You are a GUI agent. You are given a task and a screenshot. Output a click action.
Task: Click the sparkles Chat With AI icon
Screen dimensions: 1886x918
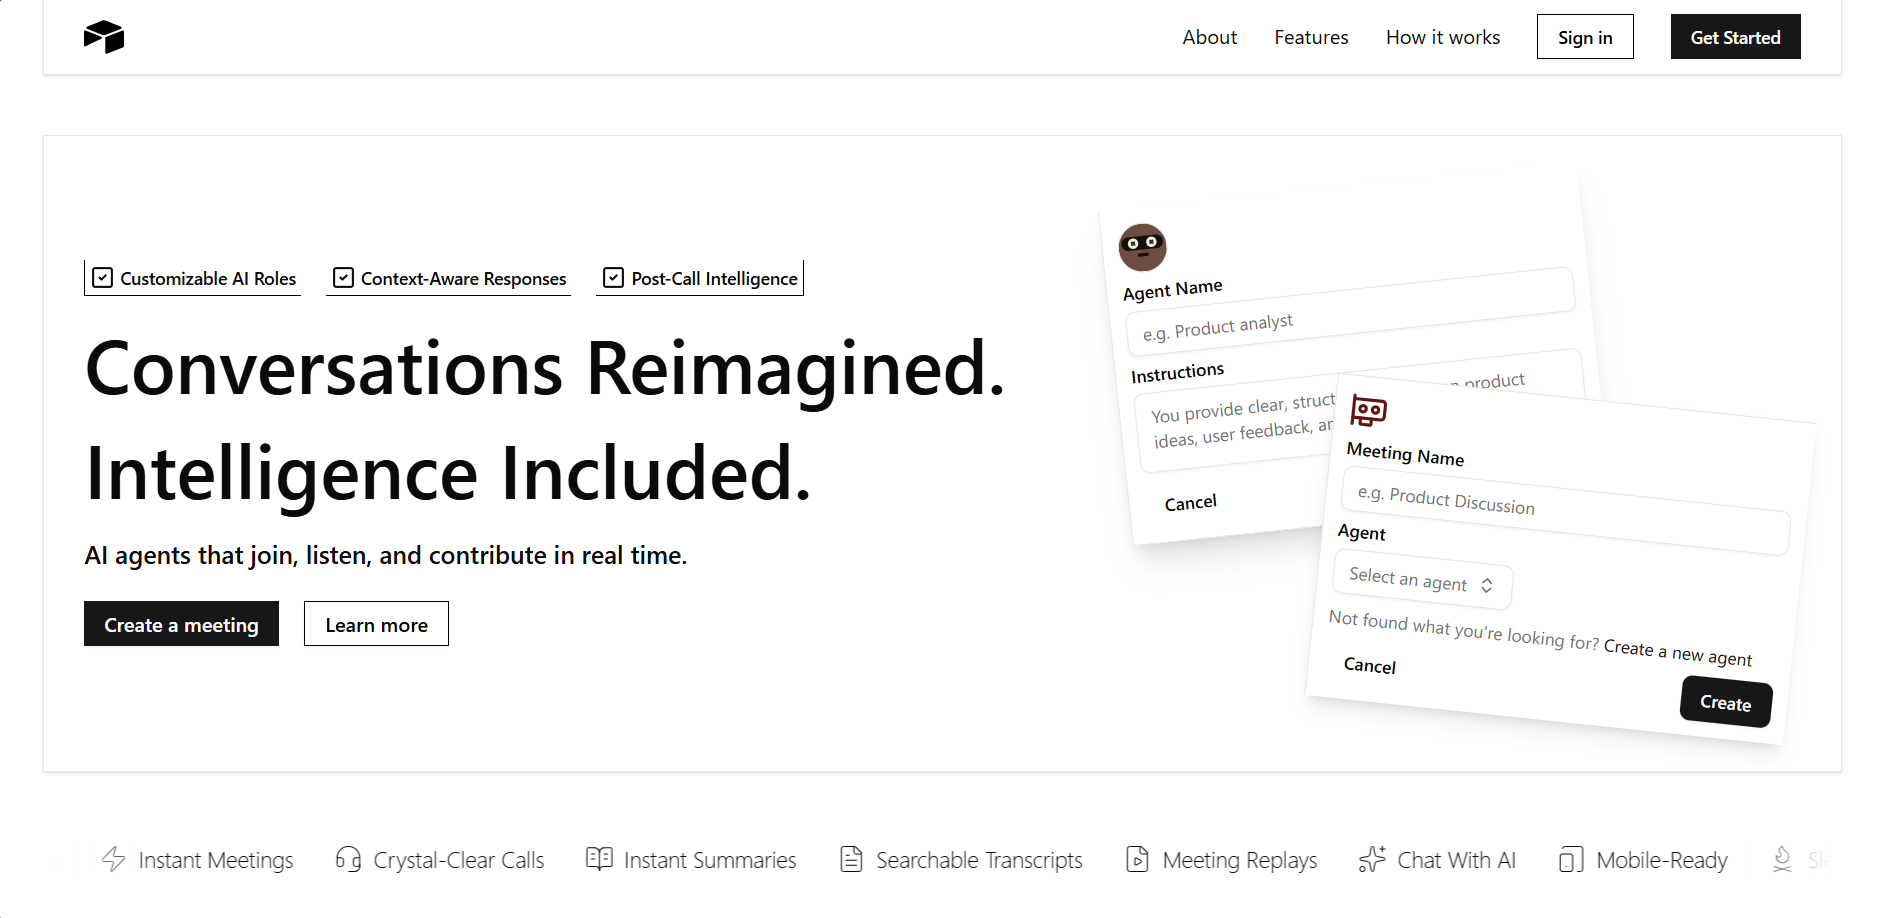1372,859
